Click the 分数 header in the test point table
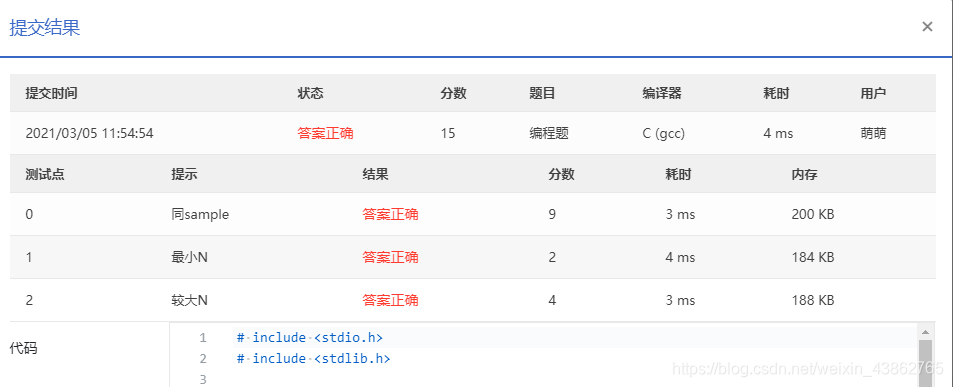 click(x=561, y=174)
